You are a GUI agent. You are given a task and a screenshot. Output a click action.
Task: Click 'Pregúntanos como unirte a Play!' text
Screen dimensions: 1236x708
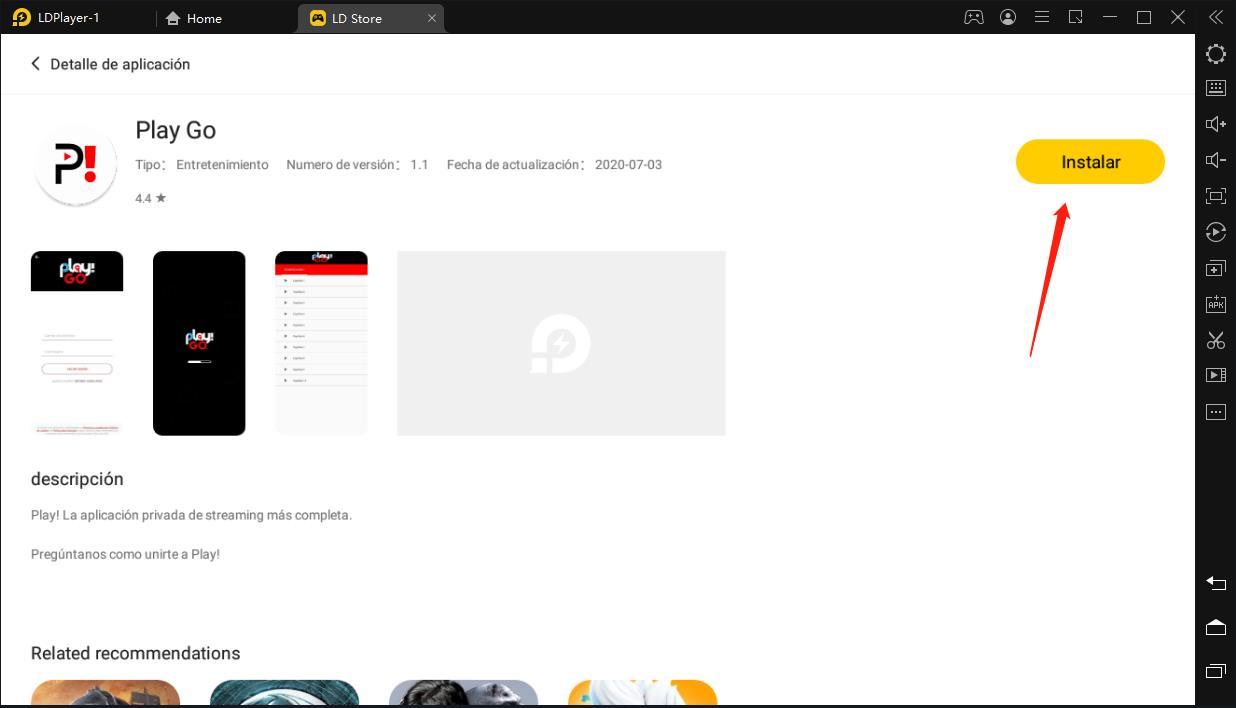125,553
